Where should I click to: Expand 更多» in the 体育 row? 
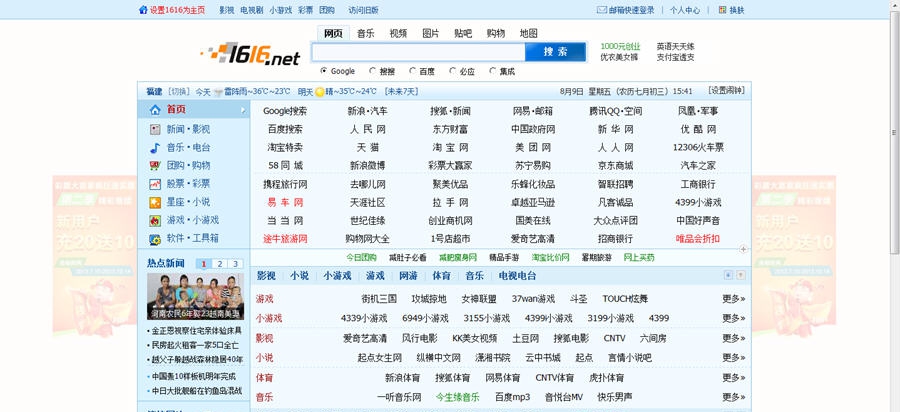pos(734,378)
